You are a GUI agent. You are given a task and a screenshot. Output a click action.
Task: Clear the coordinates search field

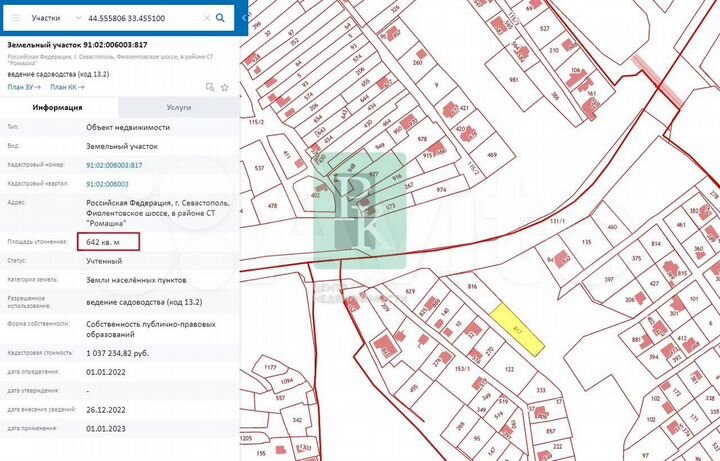[x=207, y=18]
